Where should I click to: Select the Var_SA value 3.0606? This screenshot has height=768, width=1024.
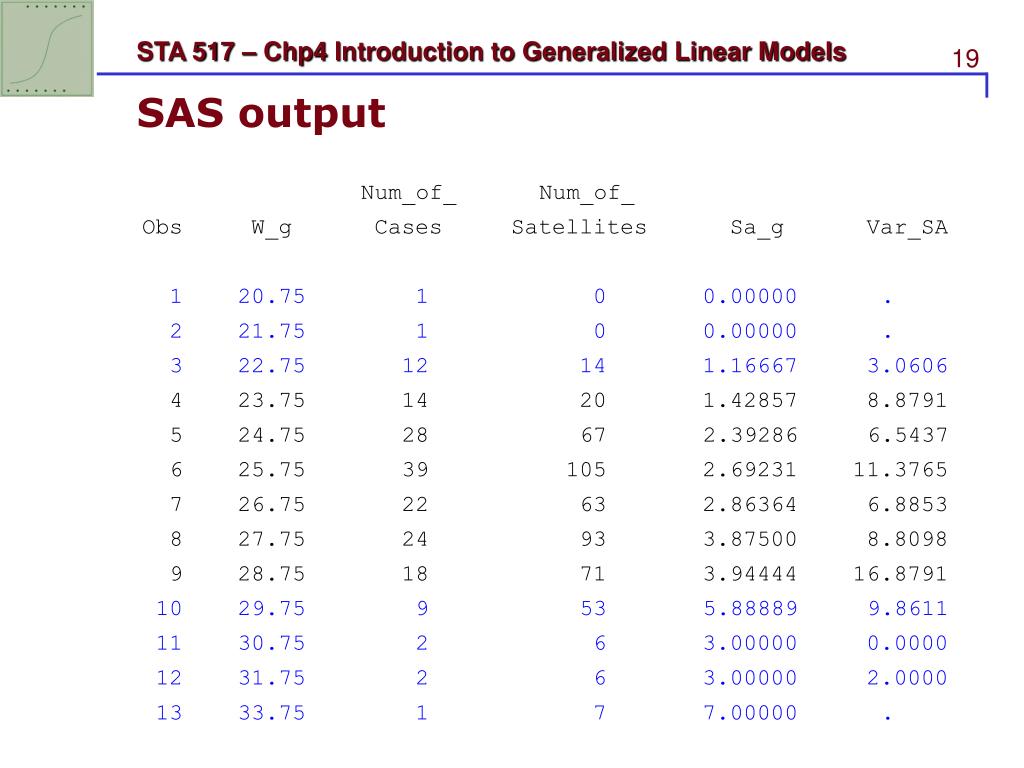pyautogui.click(x=908, y=366)
